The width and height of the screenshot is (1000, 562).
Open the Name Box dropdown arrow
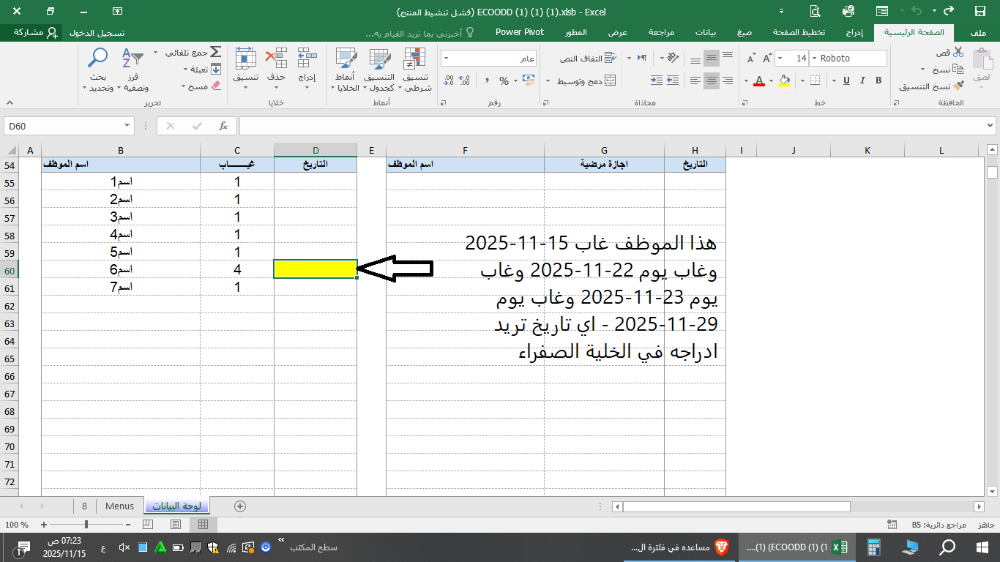point(126,126)
